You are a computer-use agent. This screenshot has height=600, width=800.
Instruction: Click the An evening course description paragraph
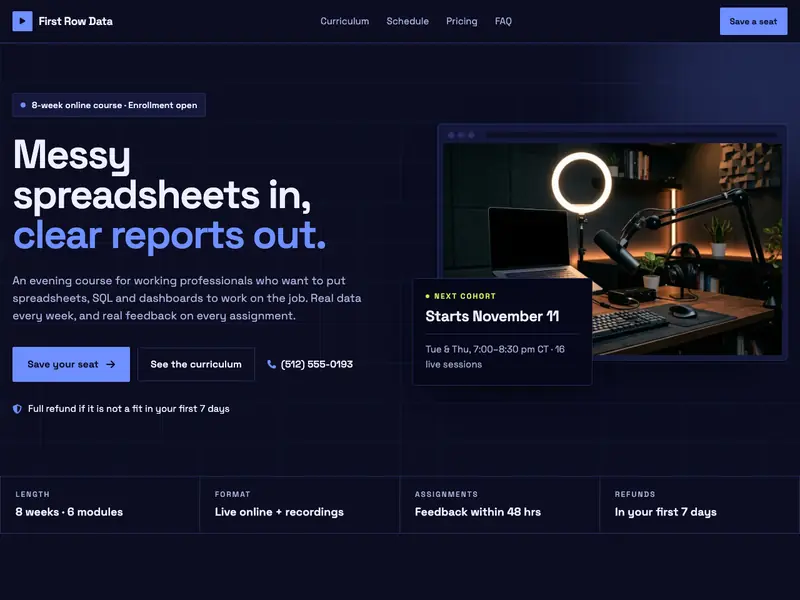(187, 298)
